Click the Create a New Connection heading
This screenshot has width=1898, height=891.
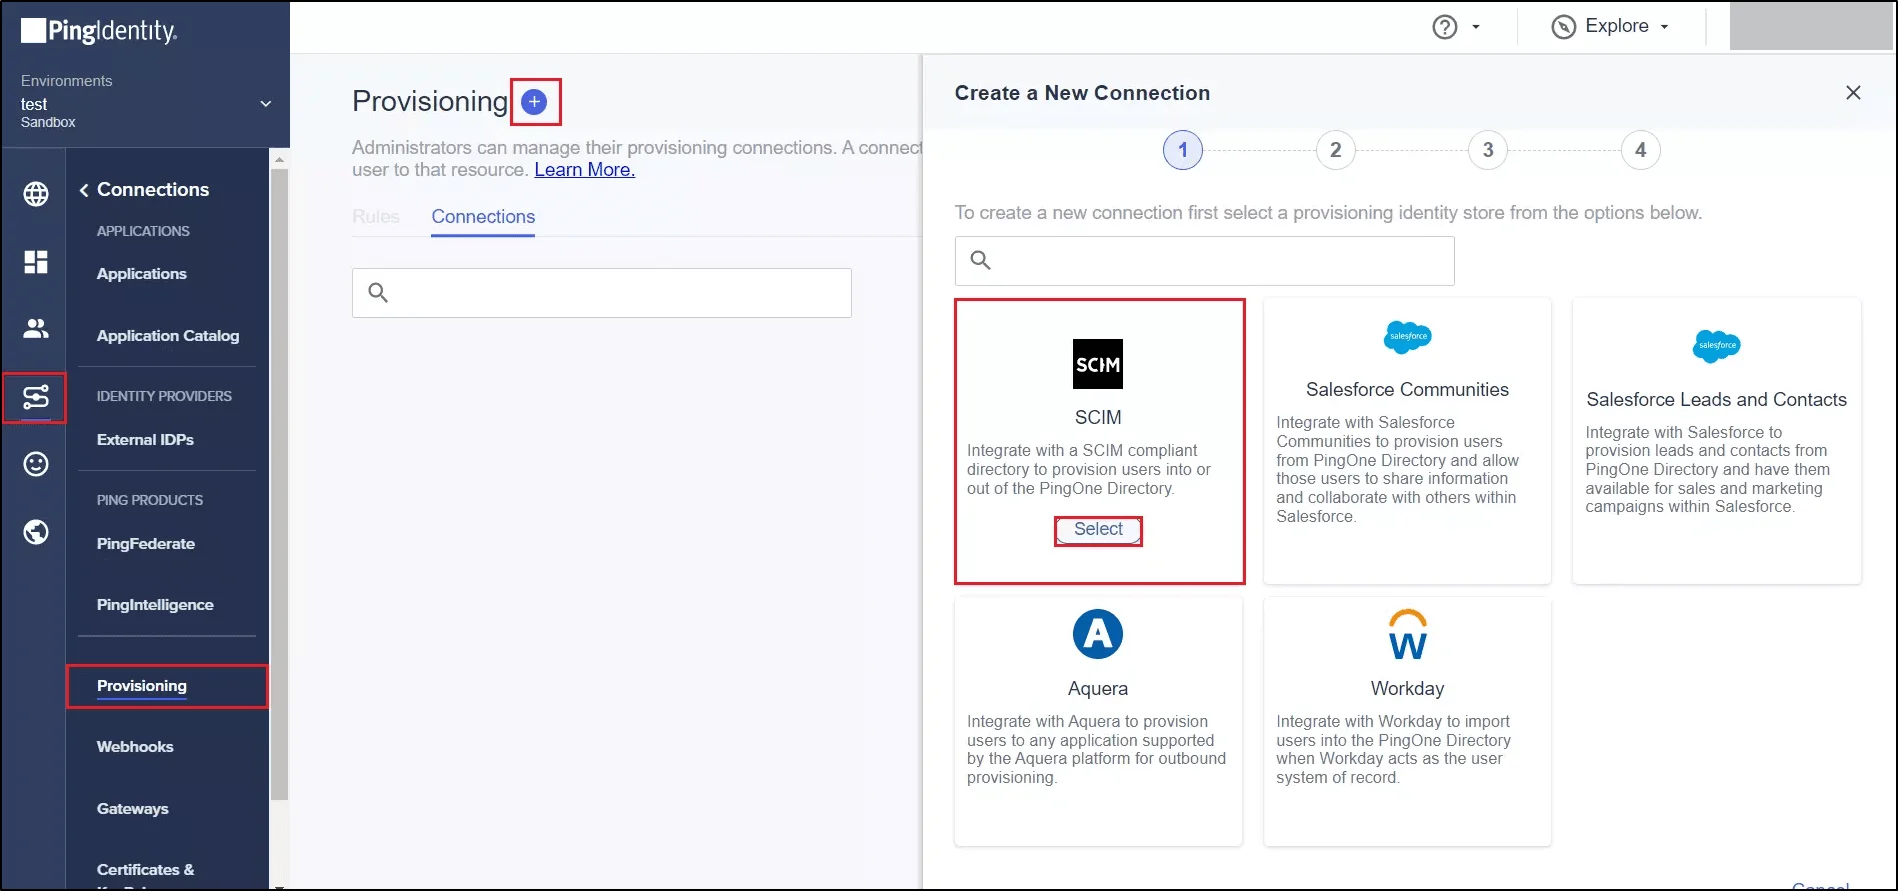coord(1082,93)
